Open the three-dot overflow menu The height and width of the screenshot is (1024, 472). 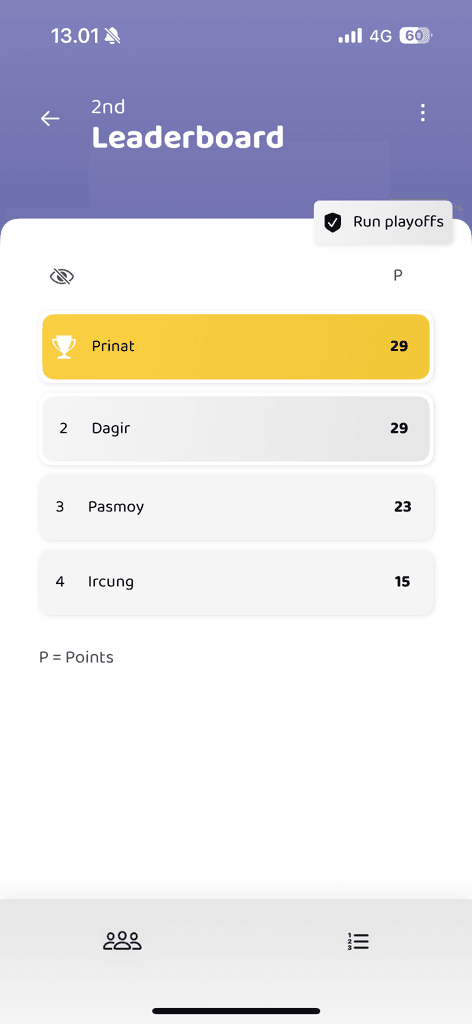coord(423,113)
